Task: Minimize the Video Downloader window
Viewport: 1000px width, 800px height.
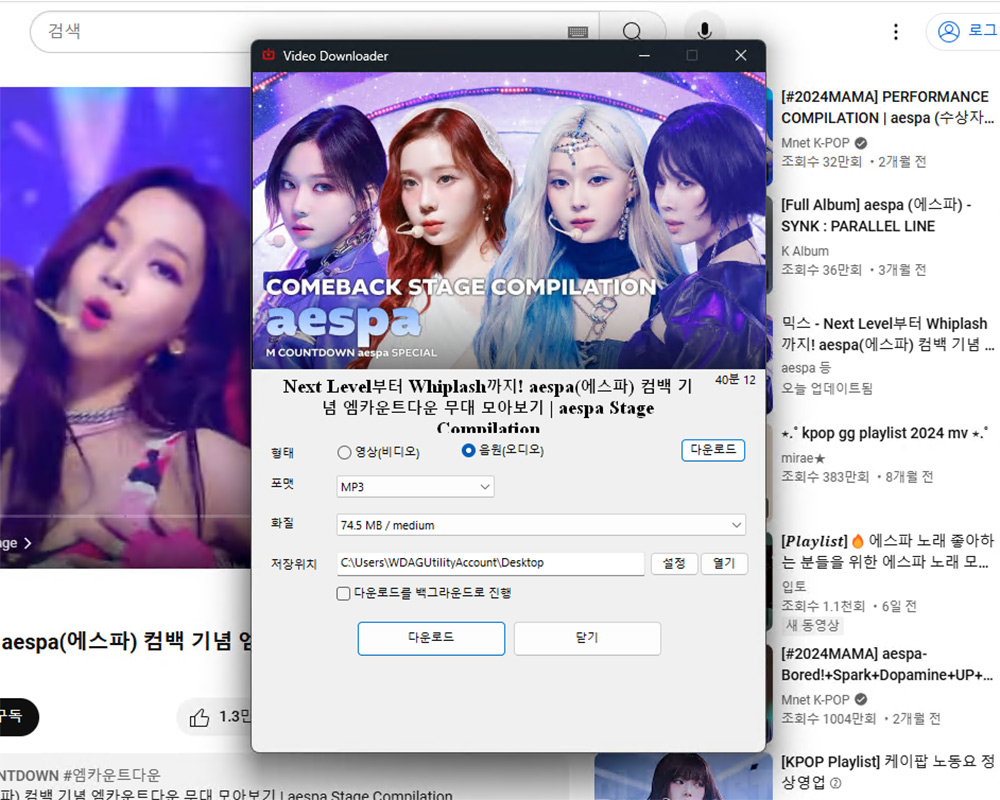Action: coord(644,56)
